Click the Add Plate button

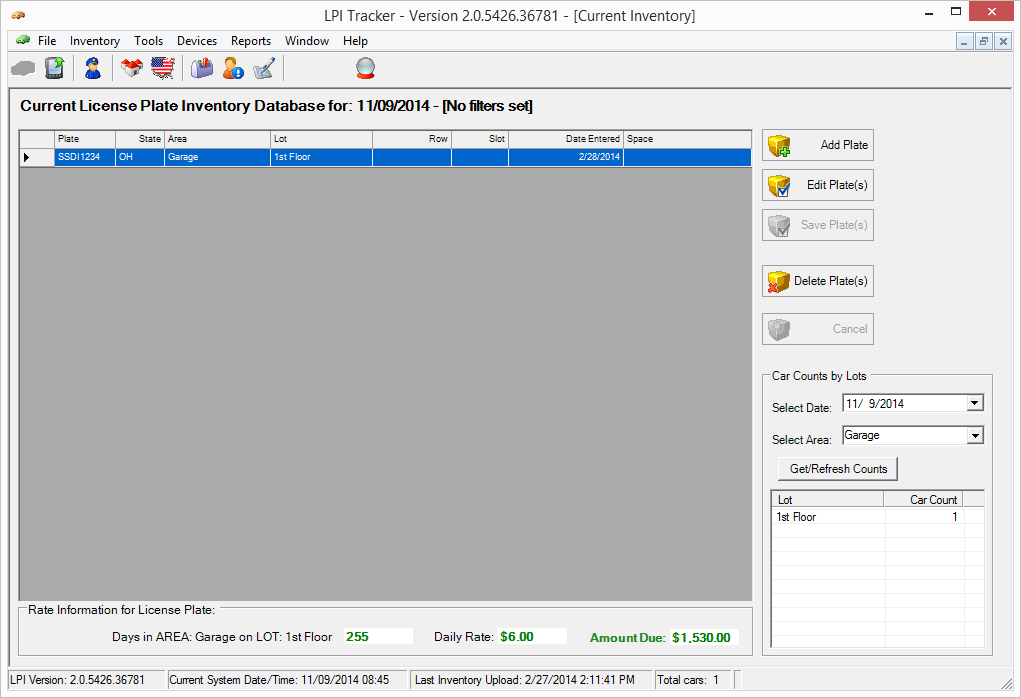pyautogui.click(x=817, y=145)
